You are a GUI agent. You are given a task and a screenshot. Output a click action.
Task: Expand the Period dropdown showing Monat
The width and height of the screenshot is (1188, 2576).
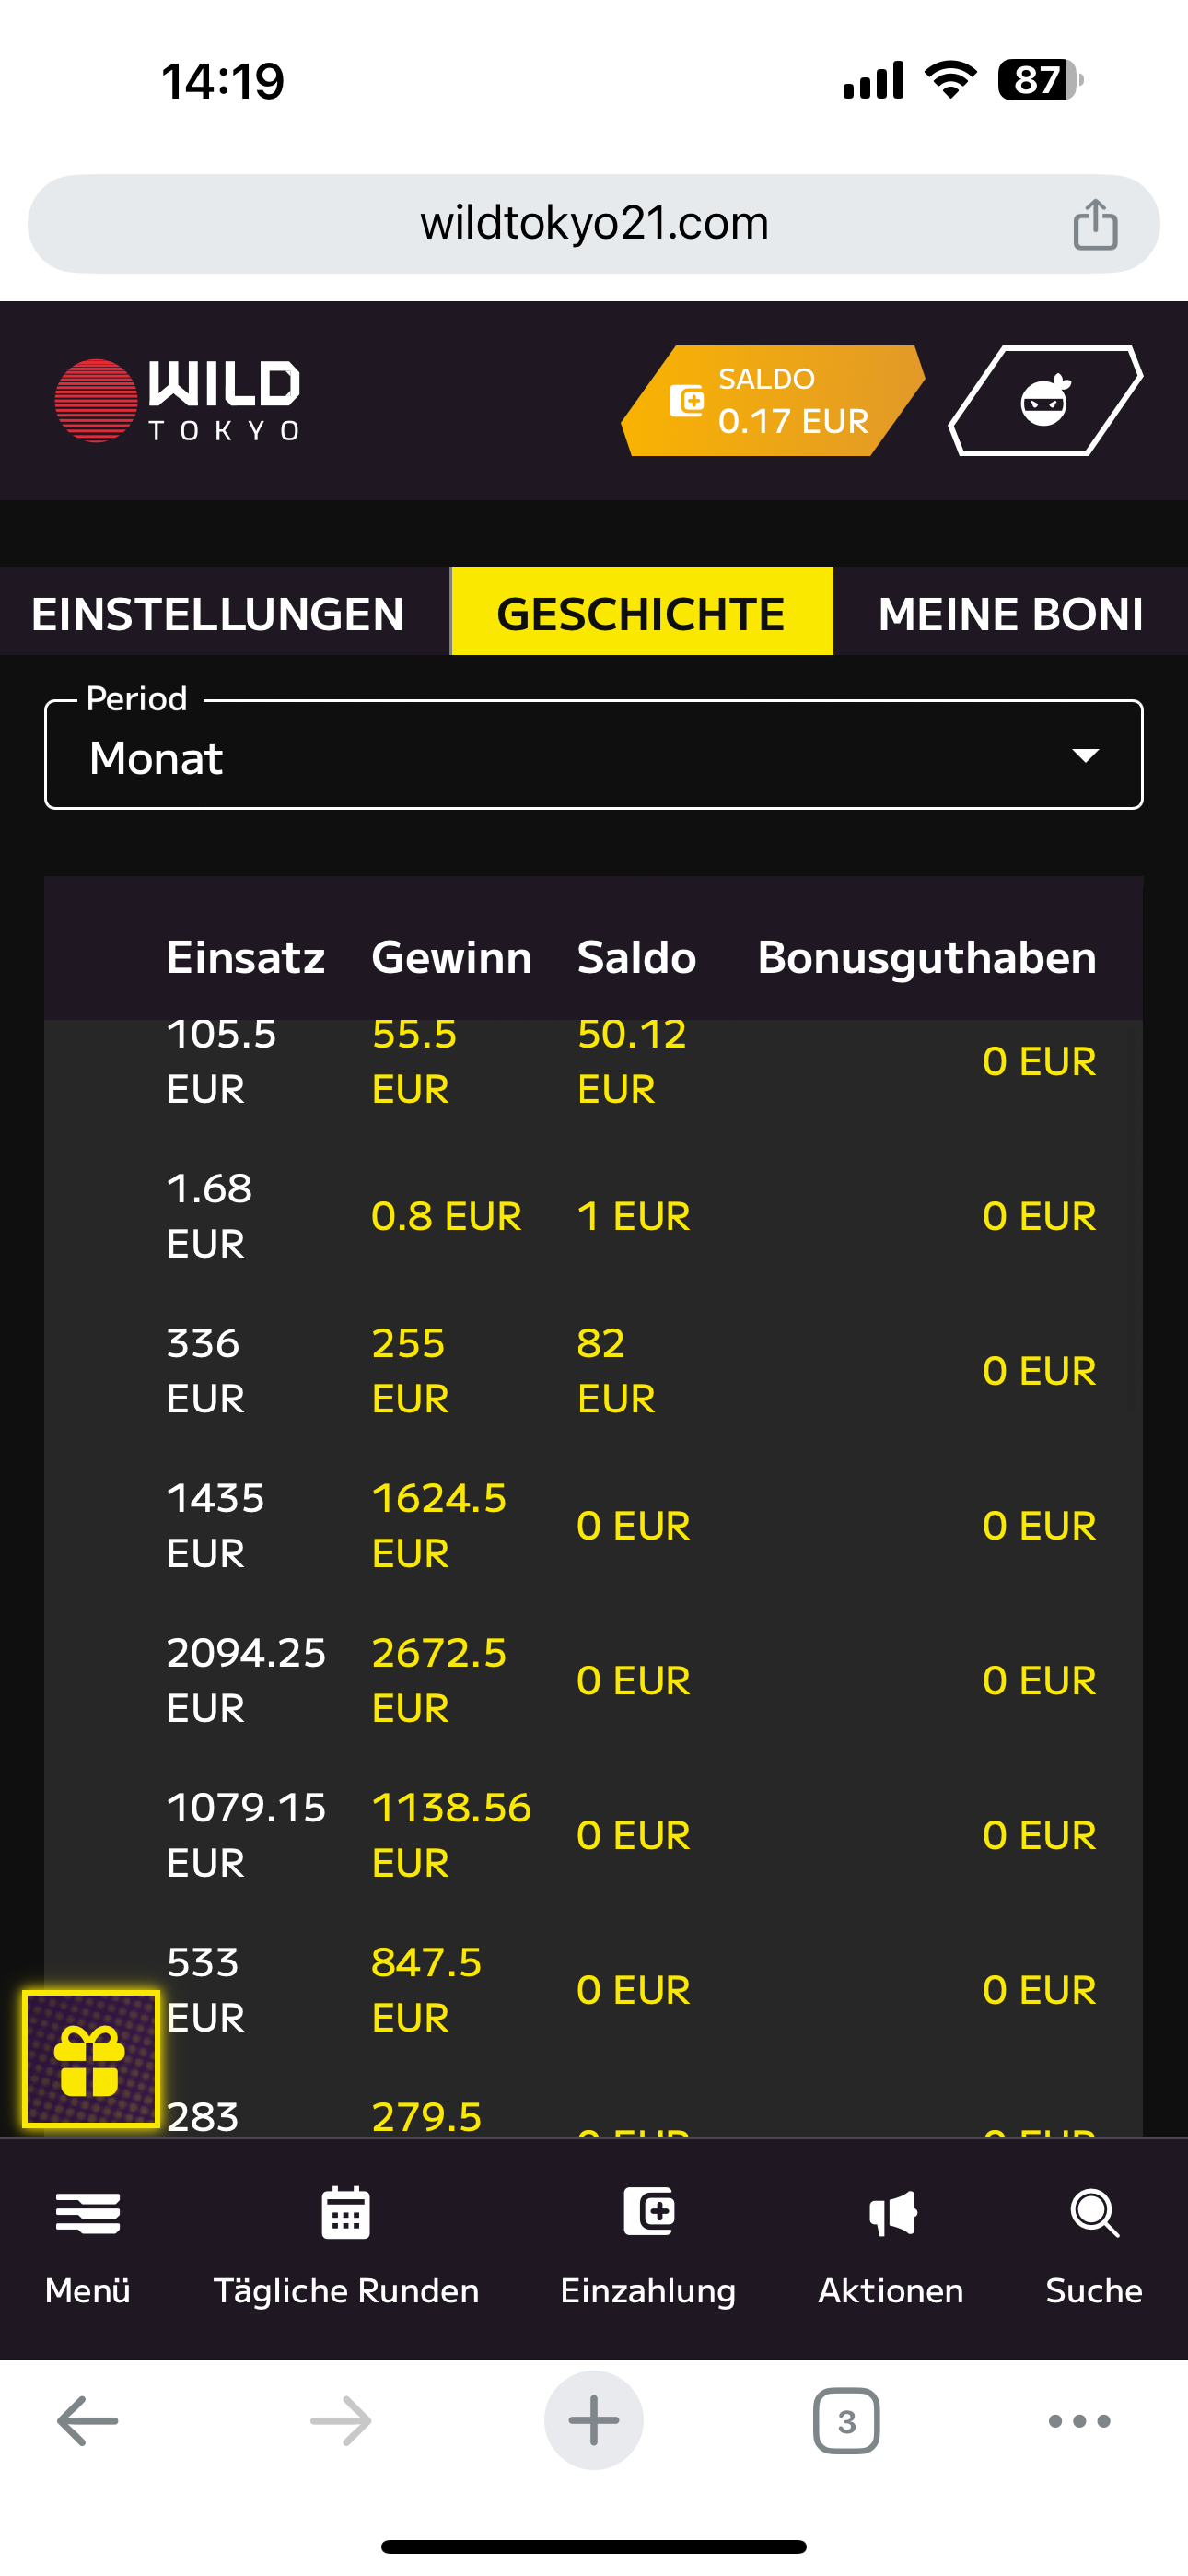tap(594, 756)
